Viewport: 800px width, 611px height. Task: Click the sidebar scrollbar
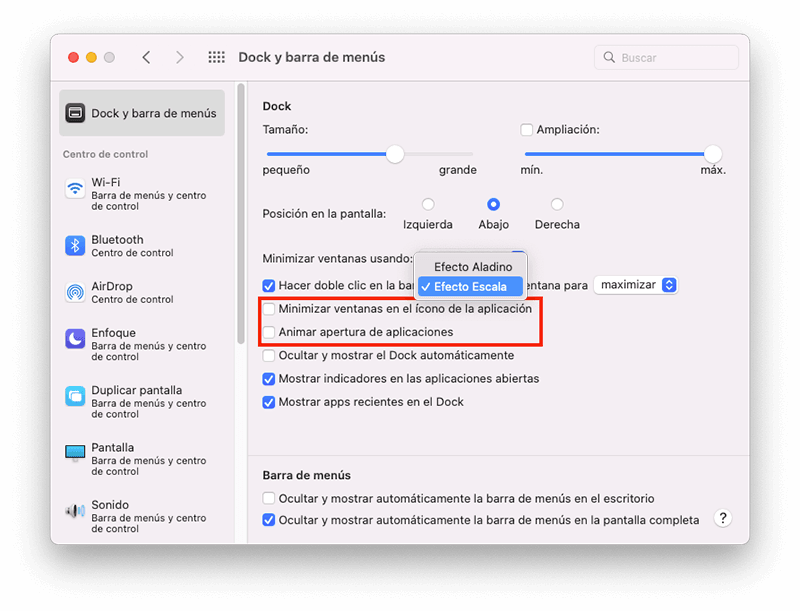point(241,214)
